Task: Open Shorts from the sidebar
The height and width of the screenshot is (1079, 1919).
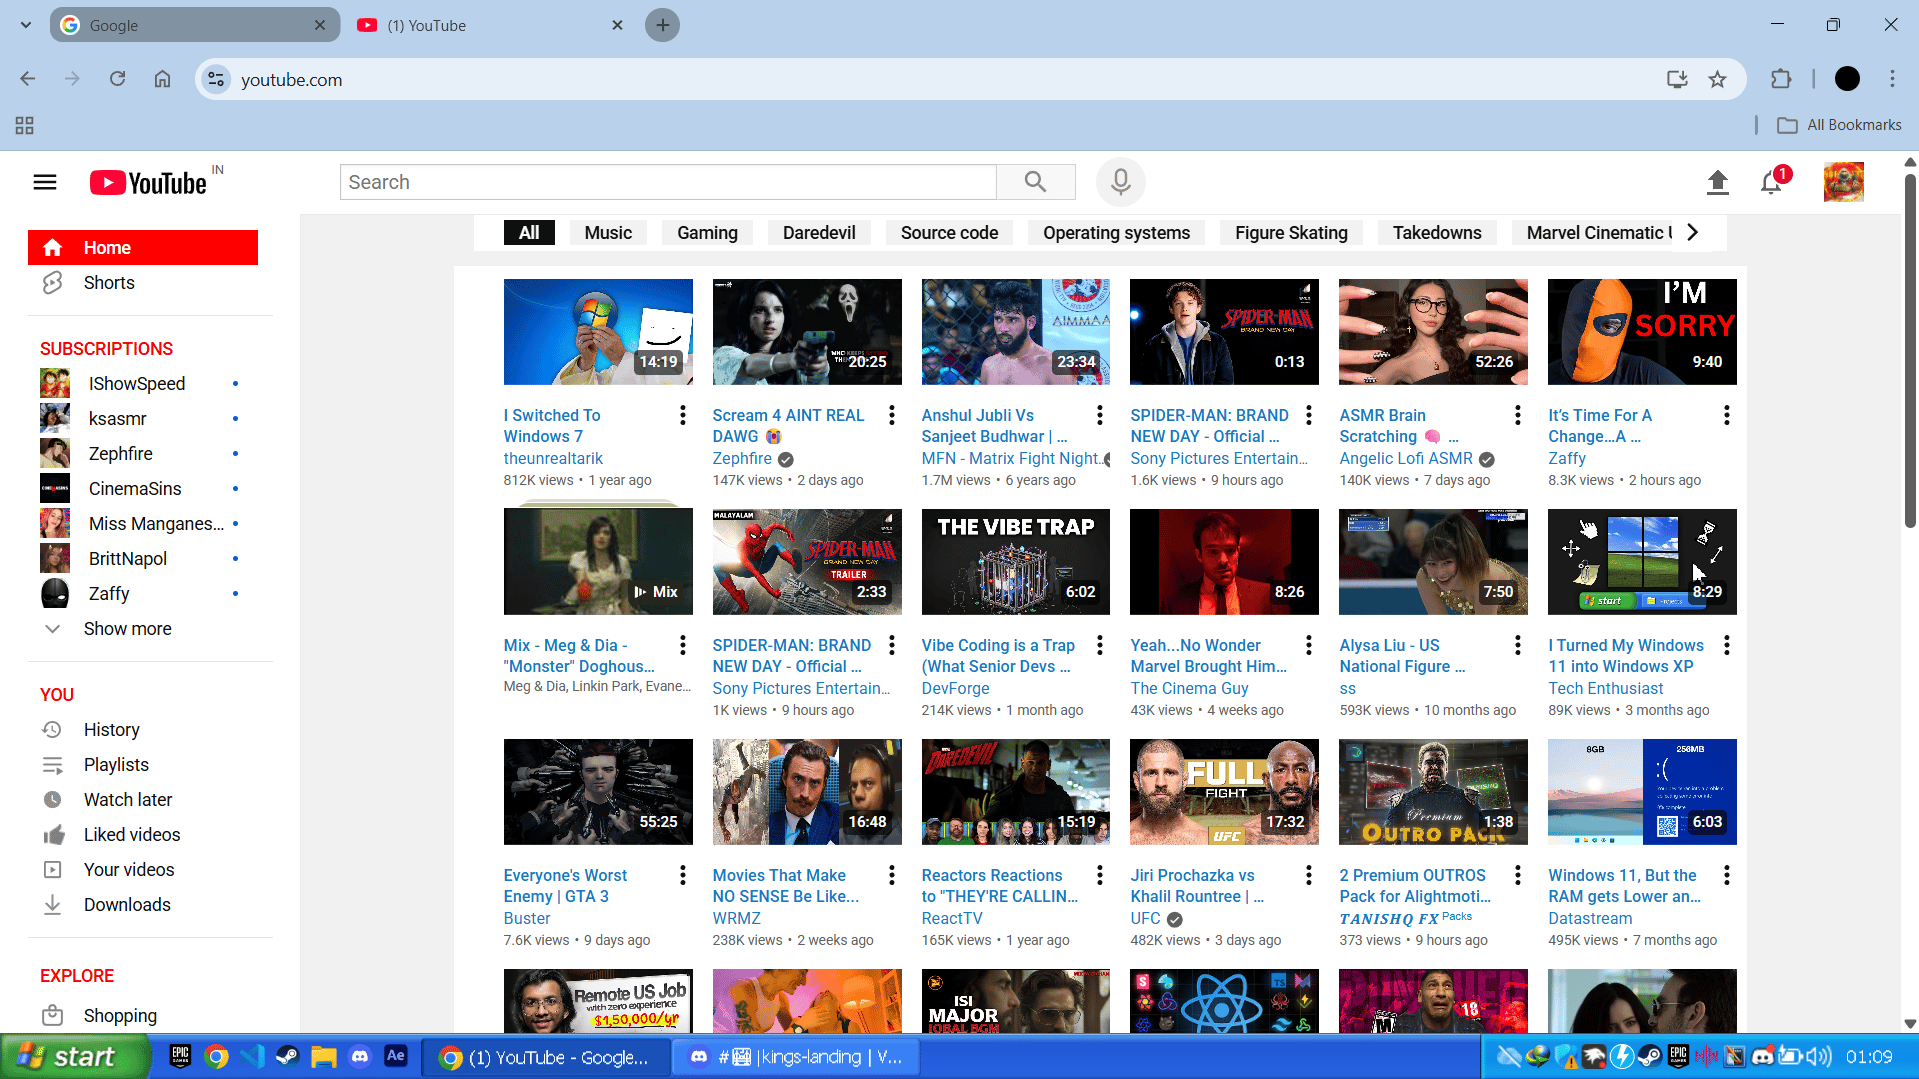Action: (109, 283)
